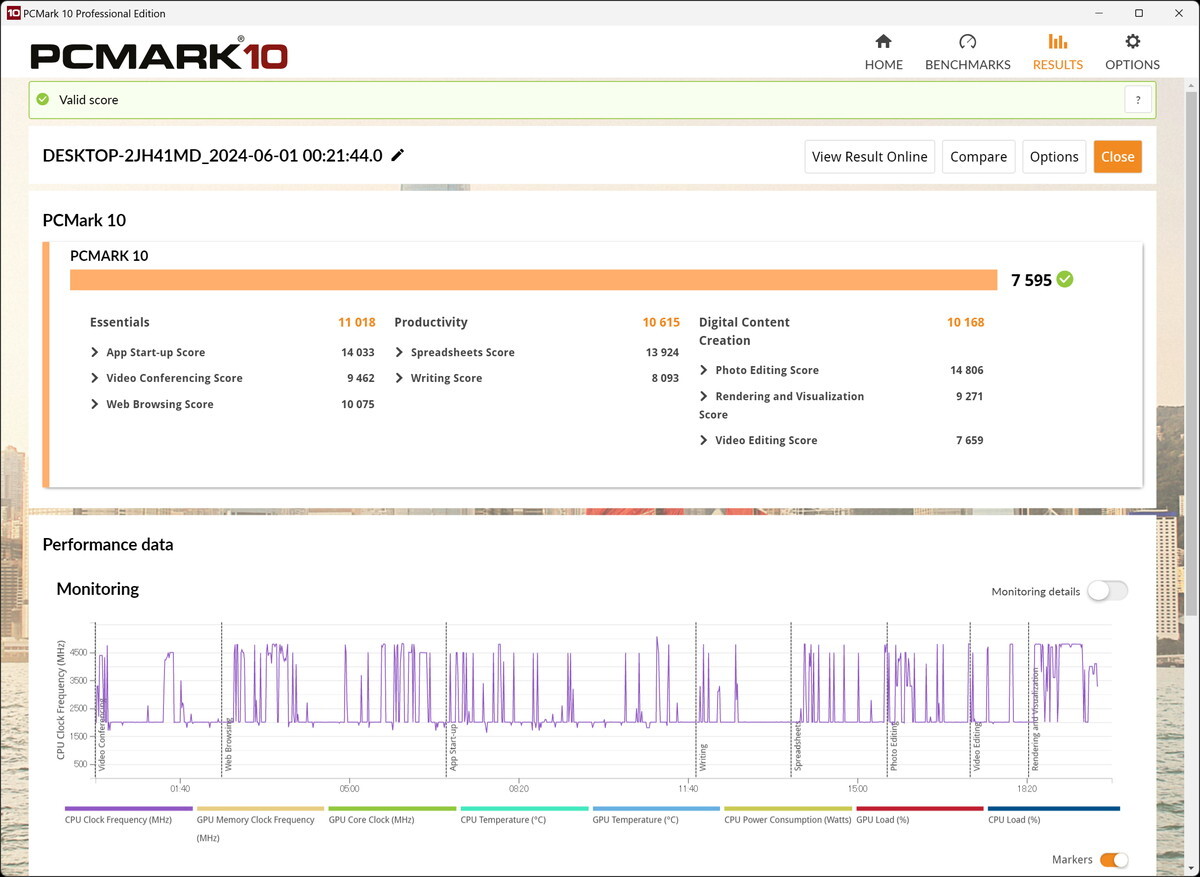Click the Photo Editing score value 14 806
Screen dimensions: 1200x877
967,370
